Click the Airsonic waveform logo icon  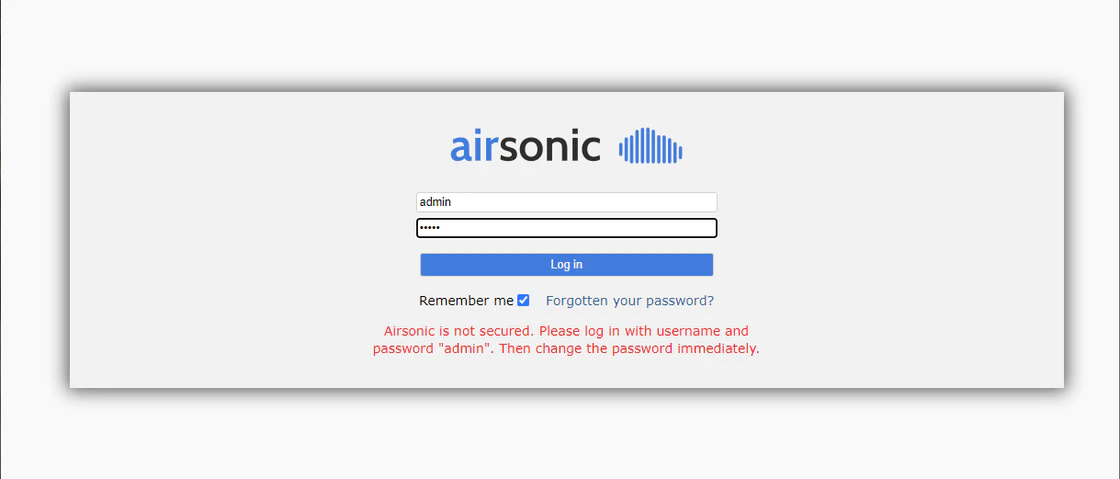tap(650, 147)
